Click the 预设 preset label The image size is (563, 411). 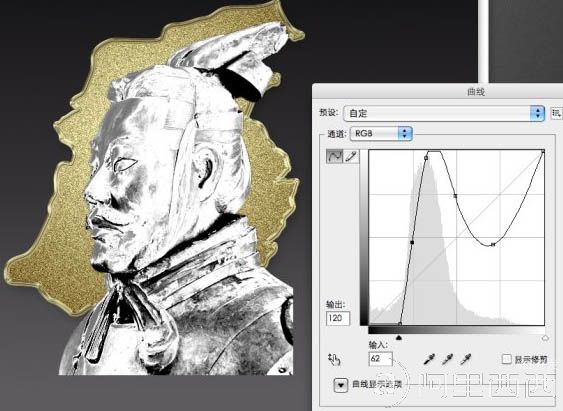pos(329,113)
